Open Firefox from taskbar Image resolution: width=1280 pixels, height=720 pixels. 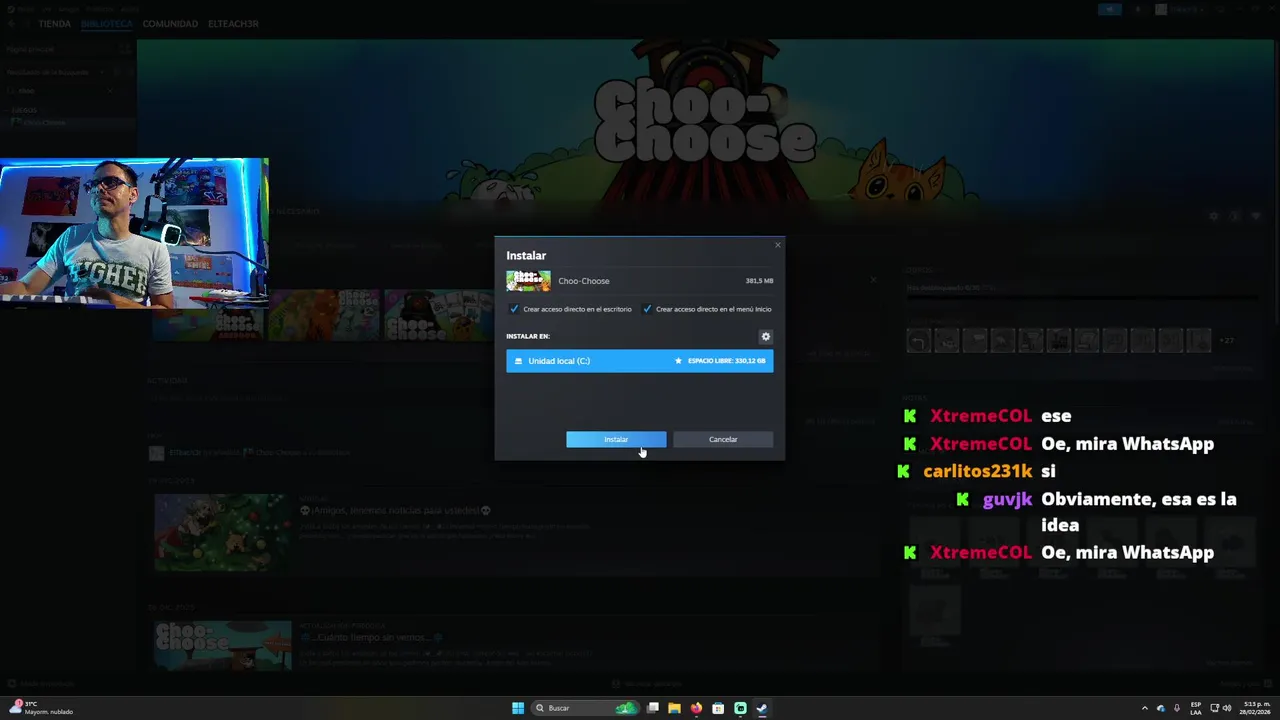click(696, 708)
